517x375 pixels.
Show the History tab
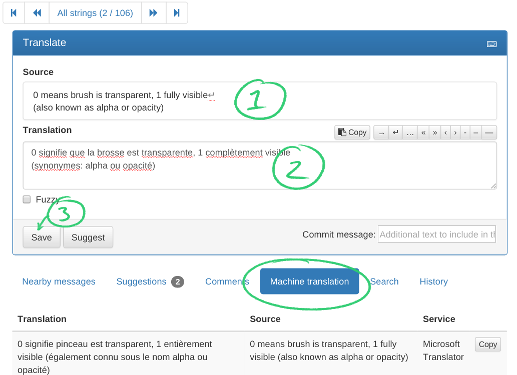433,281
